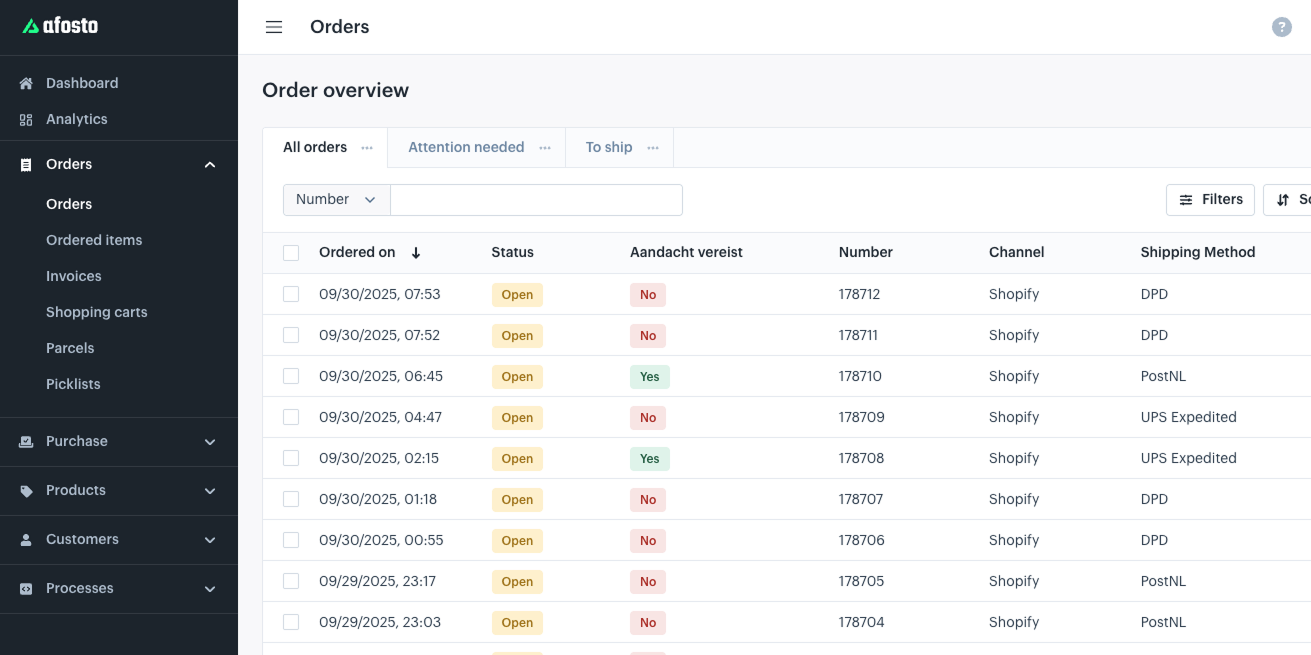Expand the Customers sidebar section
The width and height of the screenshot is (1311, 655).
210,539
